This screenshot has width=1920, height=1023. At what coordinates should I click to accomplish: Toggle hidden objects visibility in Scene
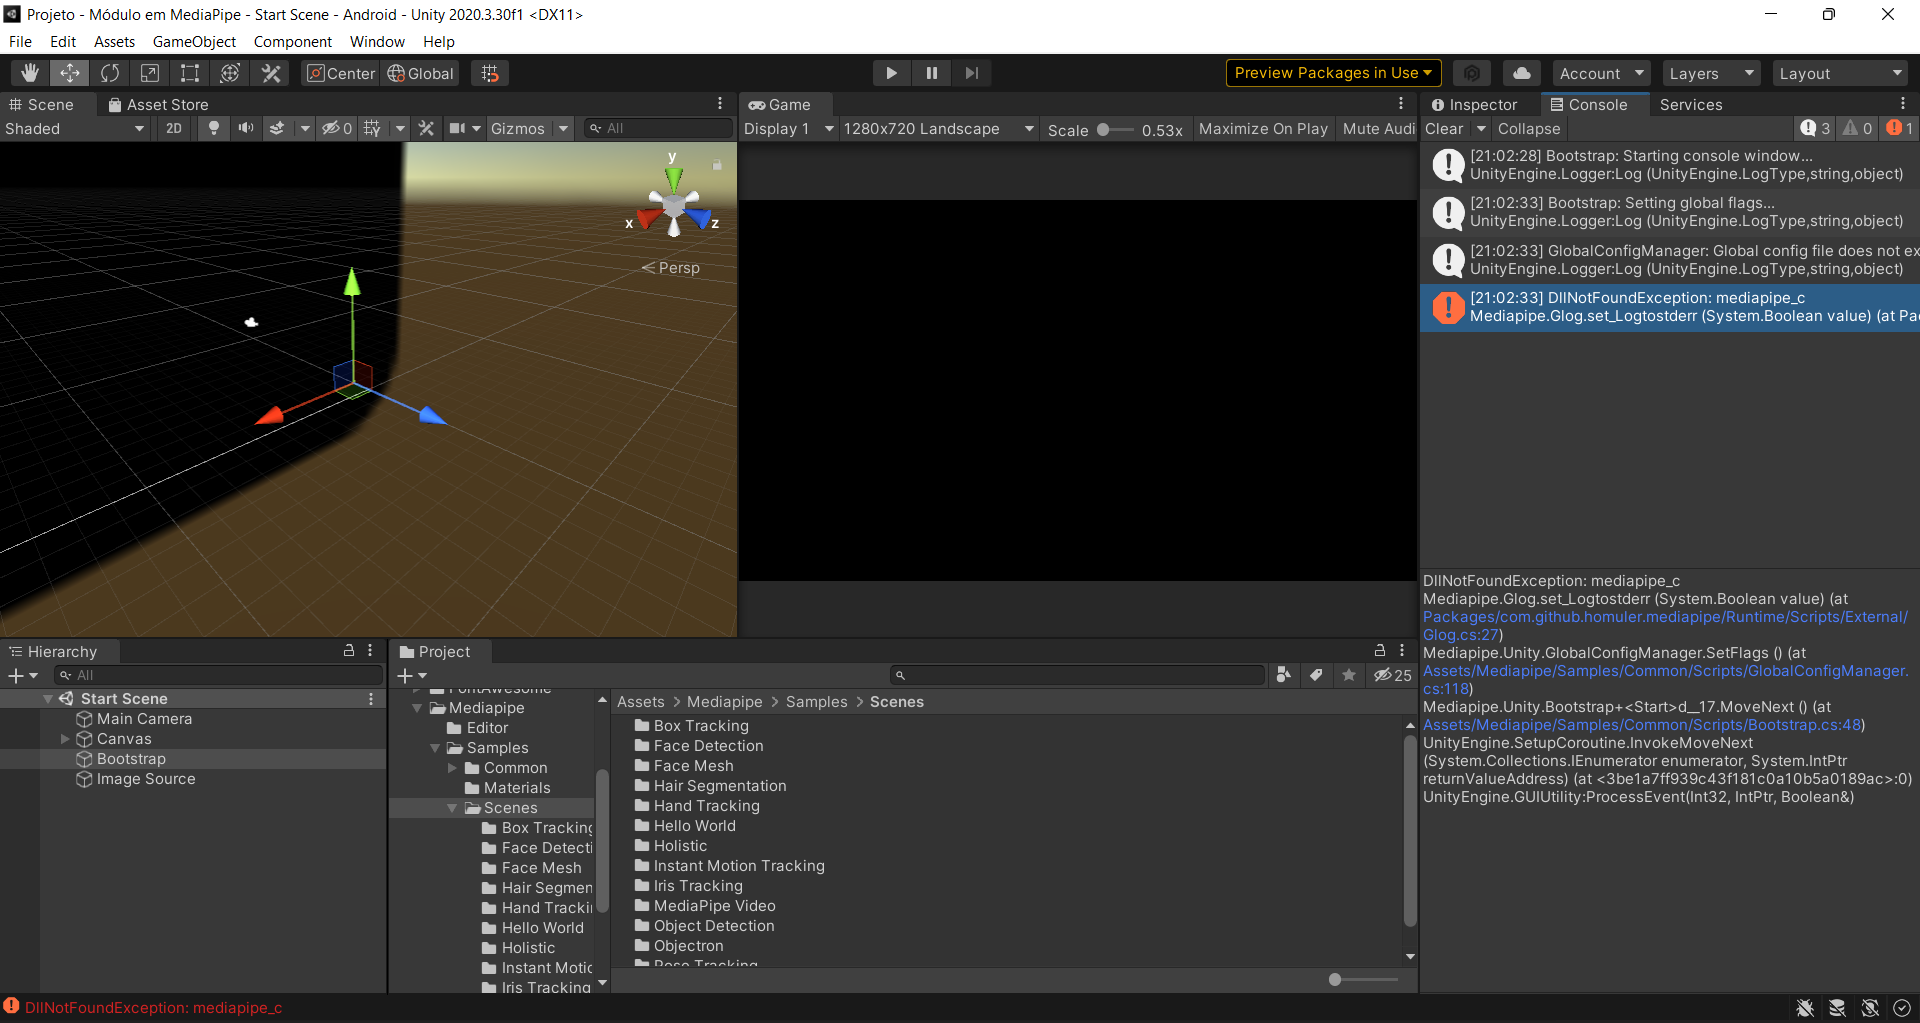337,128
